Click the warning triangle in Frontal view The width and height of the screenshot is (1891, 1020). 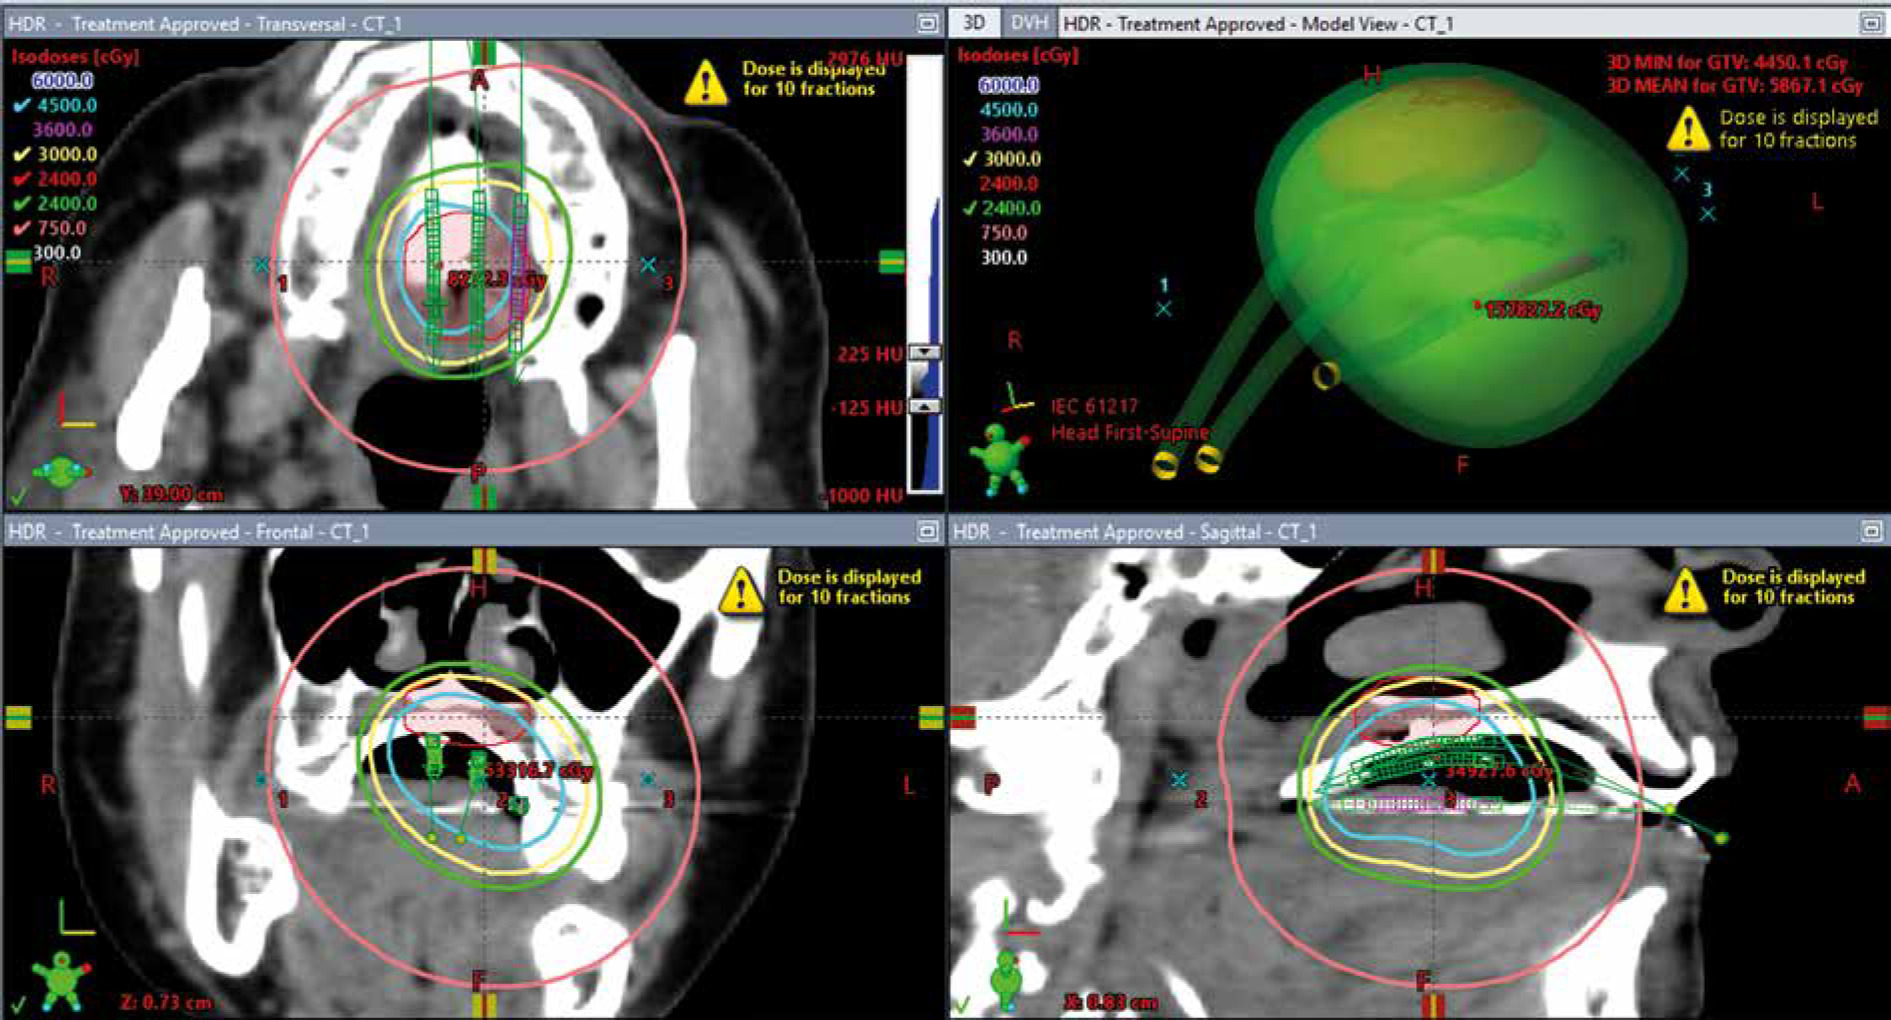click(x=741, y=589)
